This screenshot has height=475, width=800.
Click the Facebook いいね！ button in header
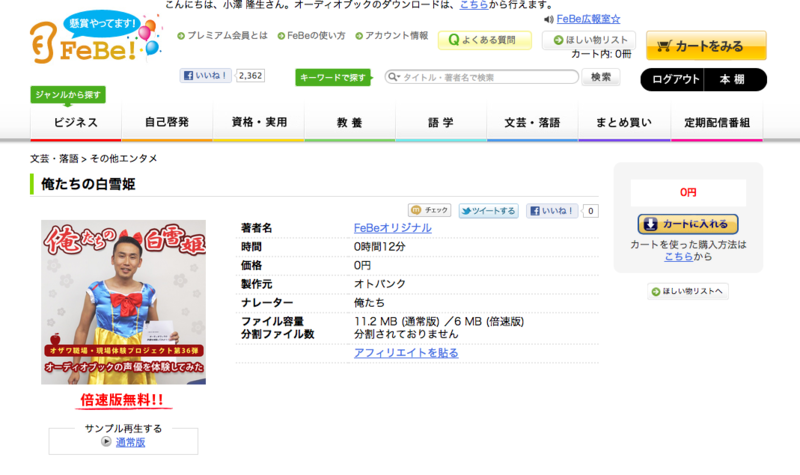click(205, 76)
